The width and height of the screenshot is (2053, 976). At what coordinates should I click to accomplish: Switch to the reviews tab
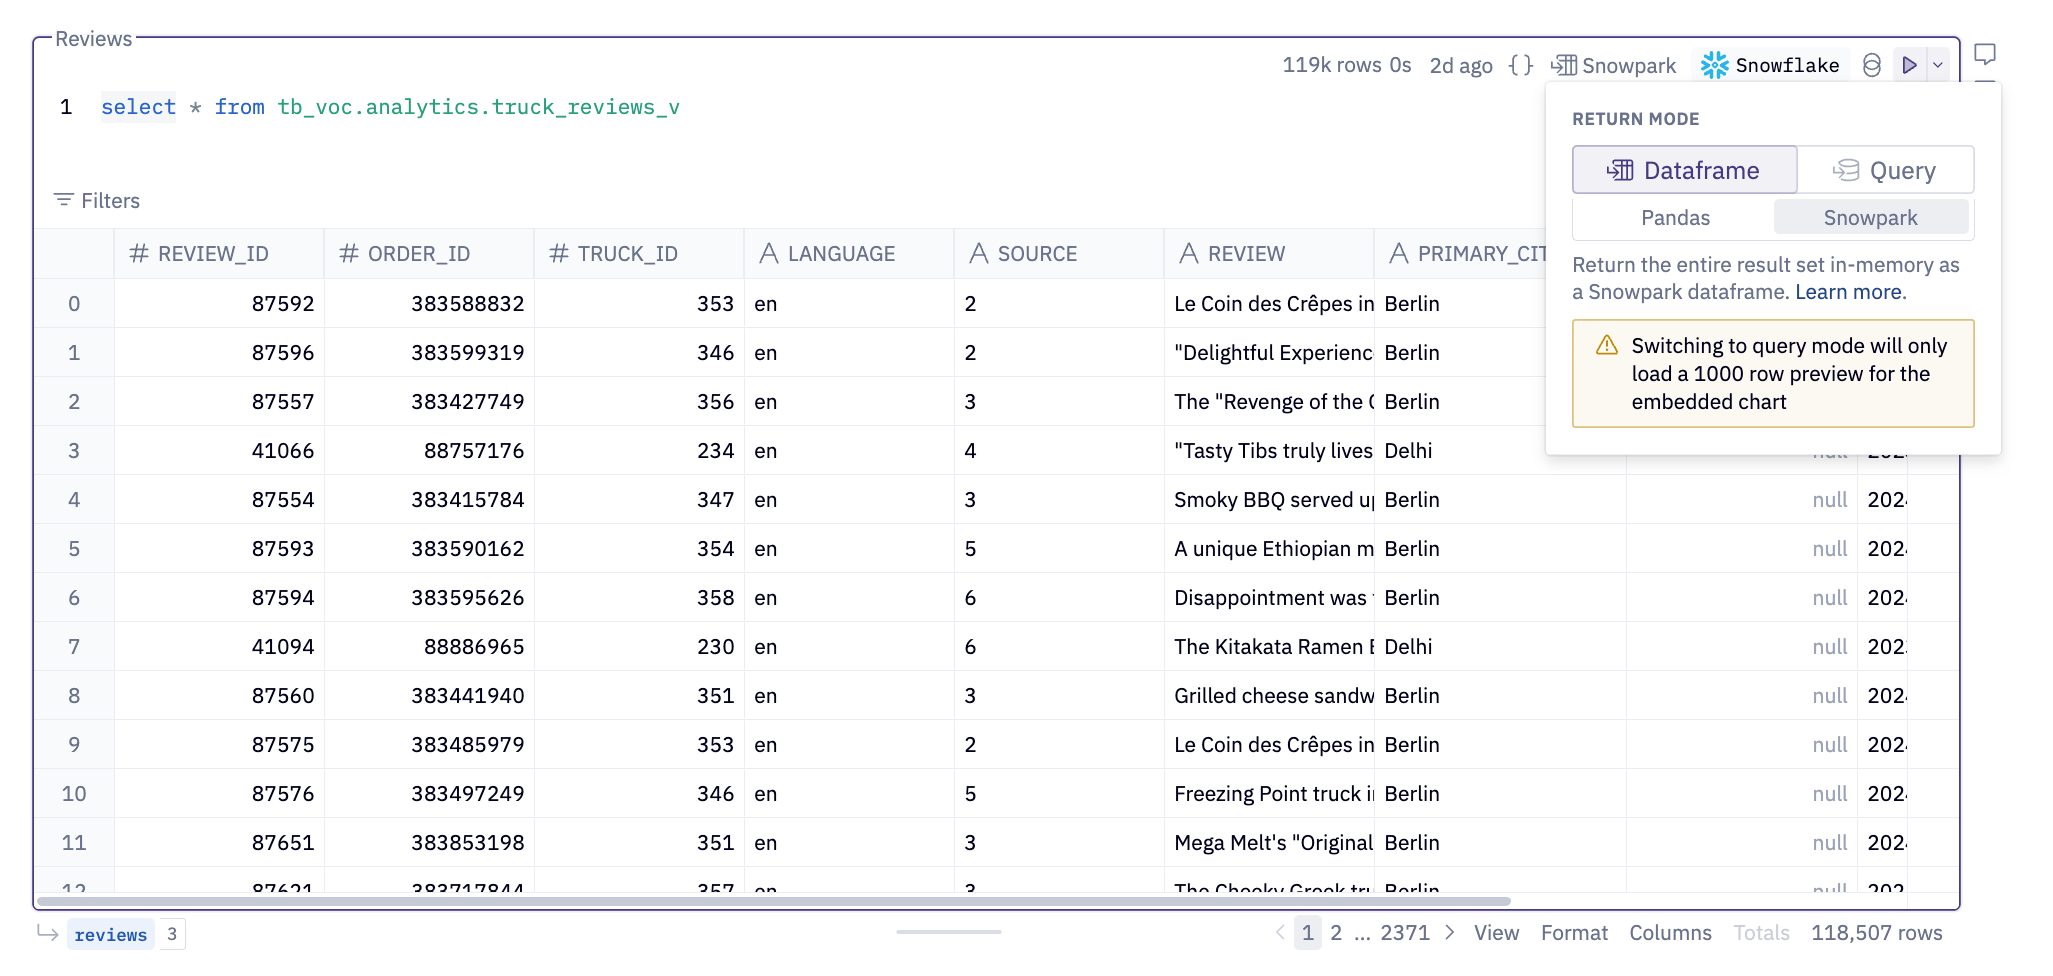111,934
